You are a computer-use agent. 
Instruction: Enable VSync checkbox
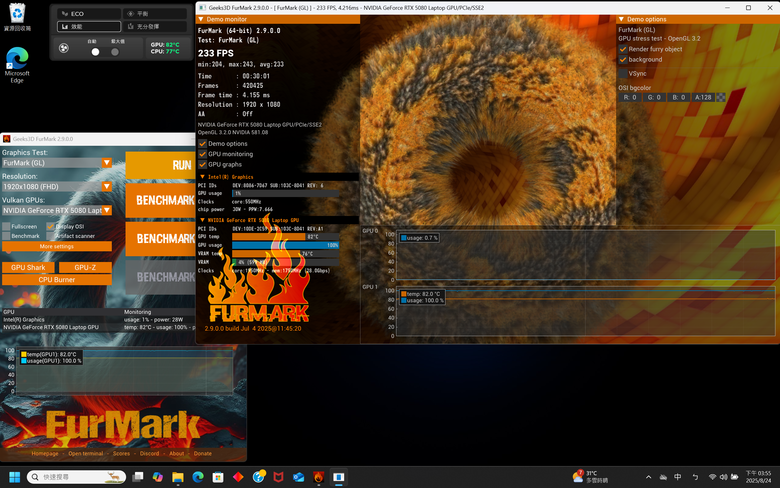coord(623,73)
